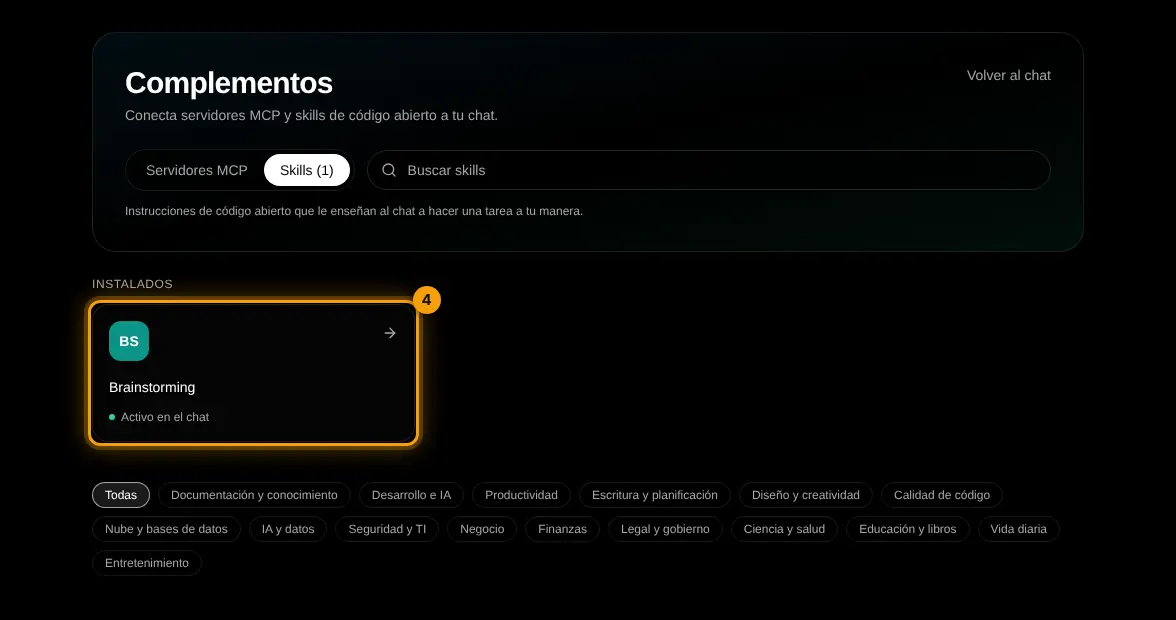
Task: Select the IA y datos category
Action: pos(288,529)
